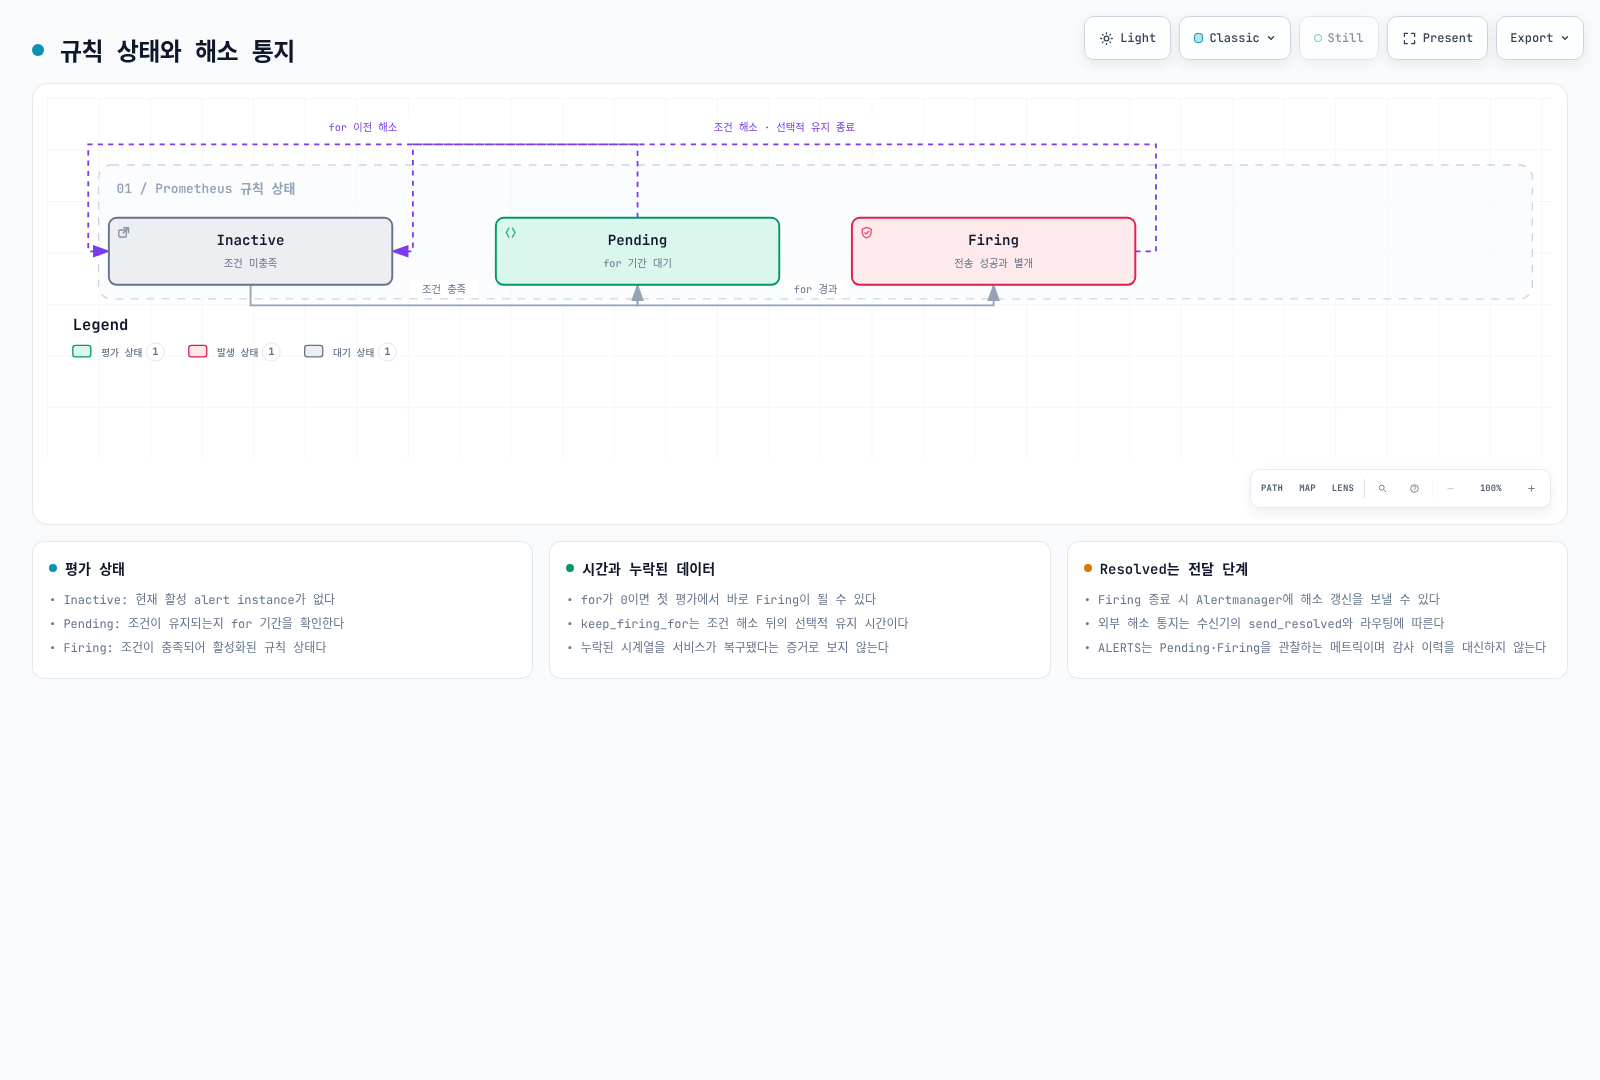Open help with question mark icon

tap(1414, 488)
